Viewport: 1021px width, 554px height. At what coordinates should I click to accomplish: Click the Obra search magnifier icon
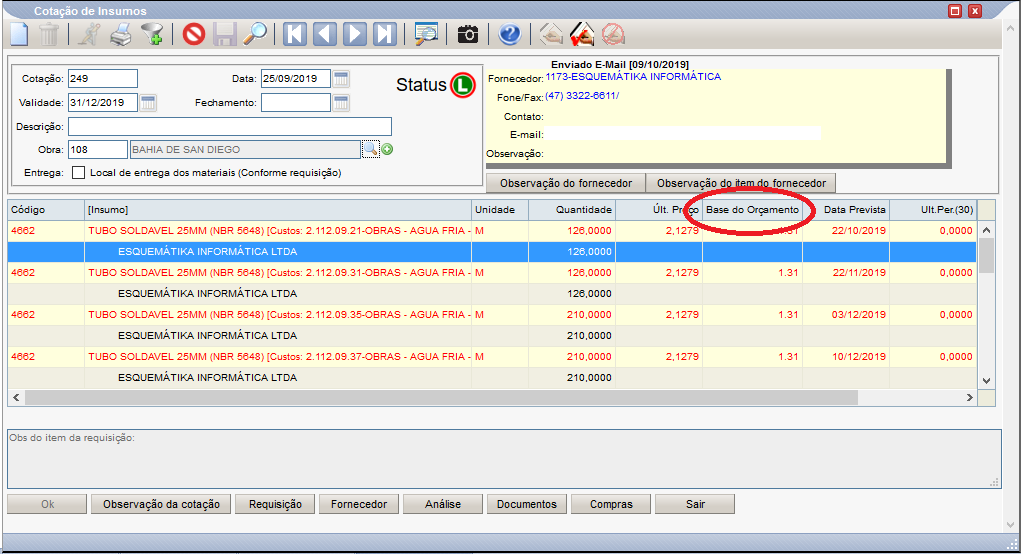[371, 149]
